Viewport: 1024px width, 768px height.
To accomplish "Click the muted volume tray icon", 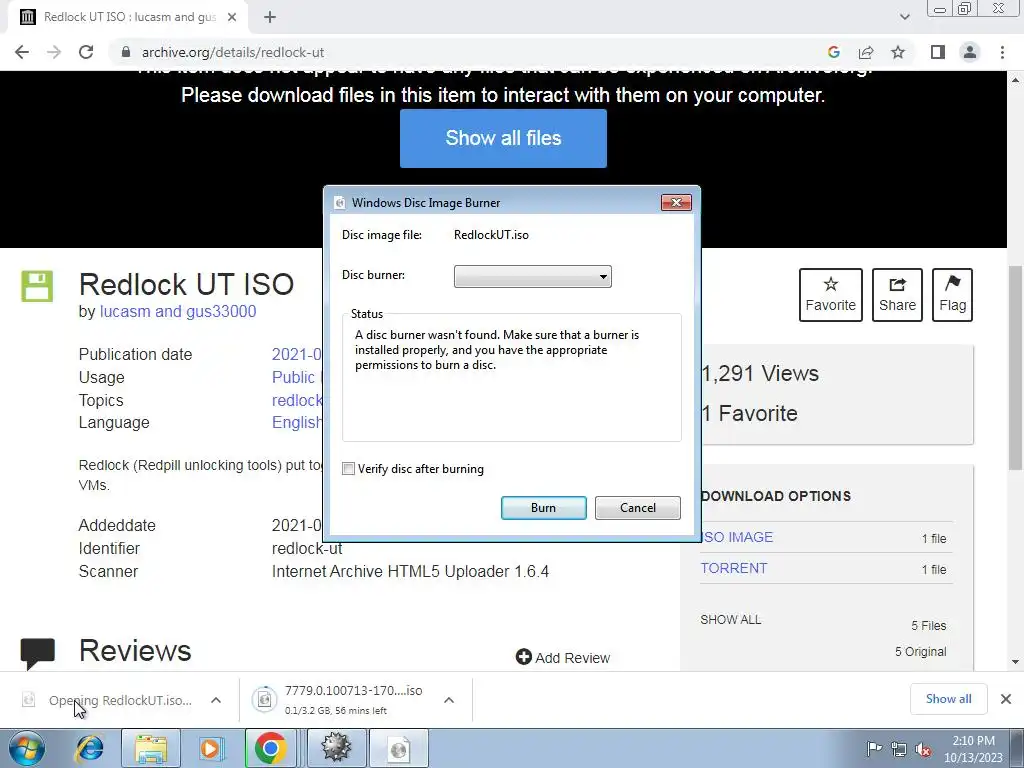I will [x=923, y=748].
